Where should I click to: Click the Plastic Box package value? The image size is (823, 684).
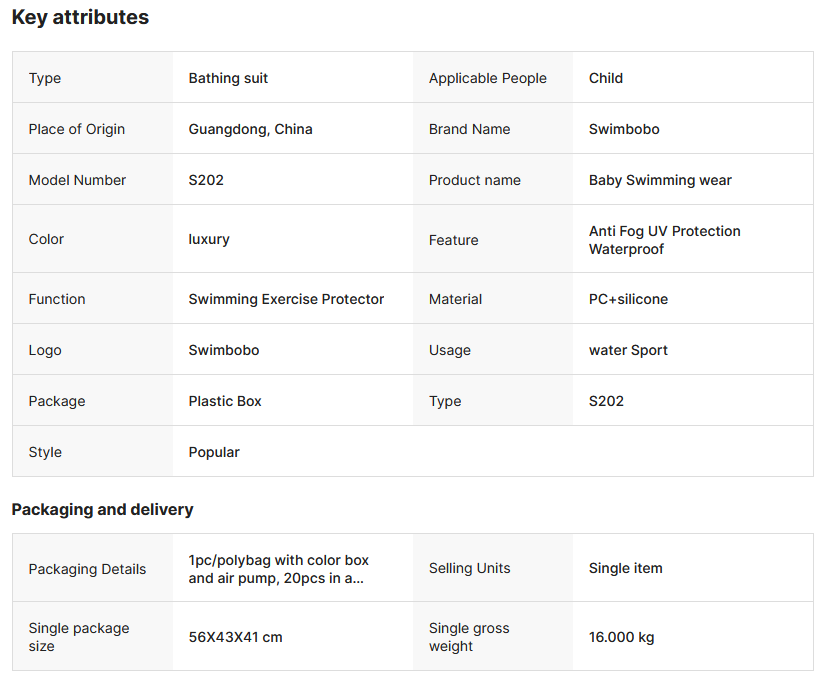pos(225,401)
